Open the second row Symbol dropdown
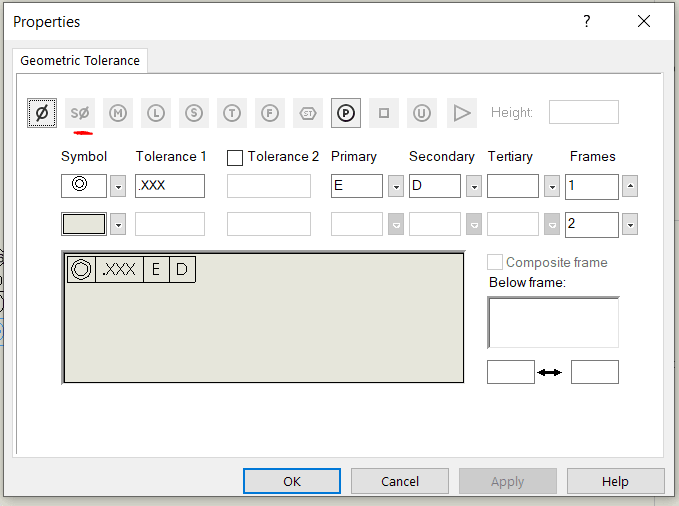This screenshot has width=679, height=506. 118,224
